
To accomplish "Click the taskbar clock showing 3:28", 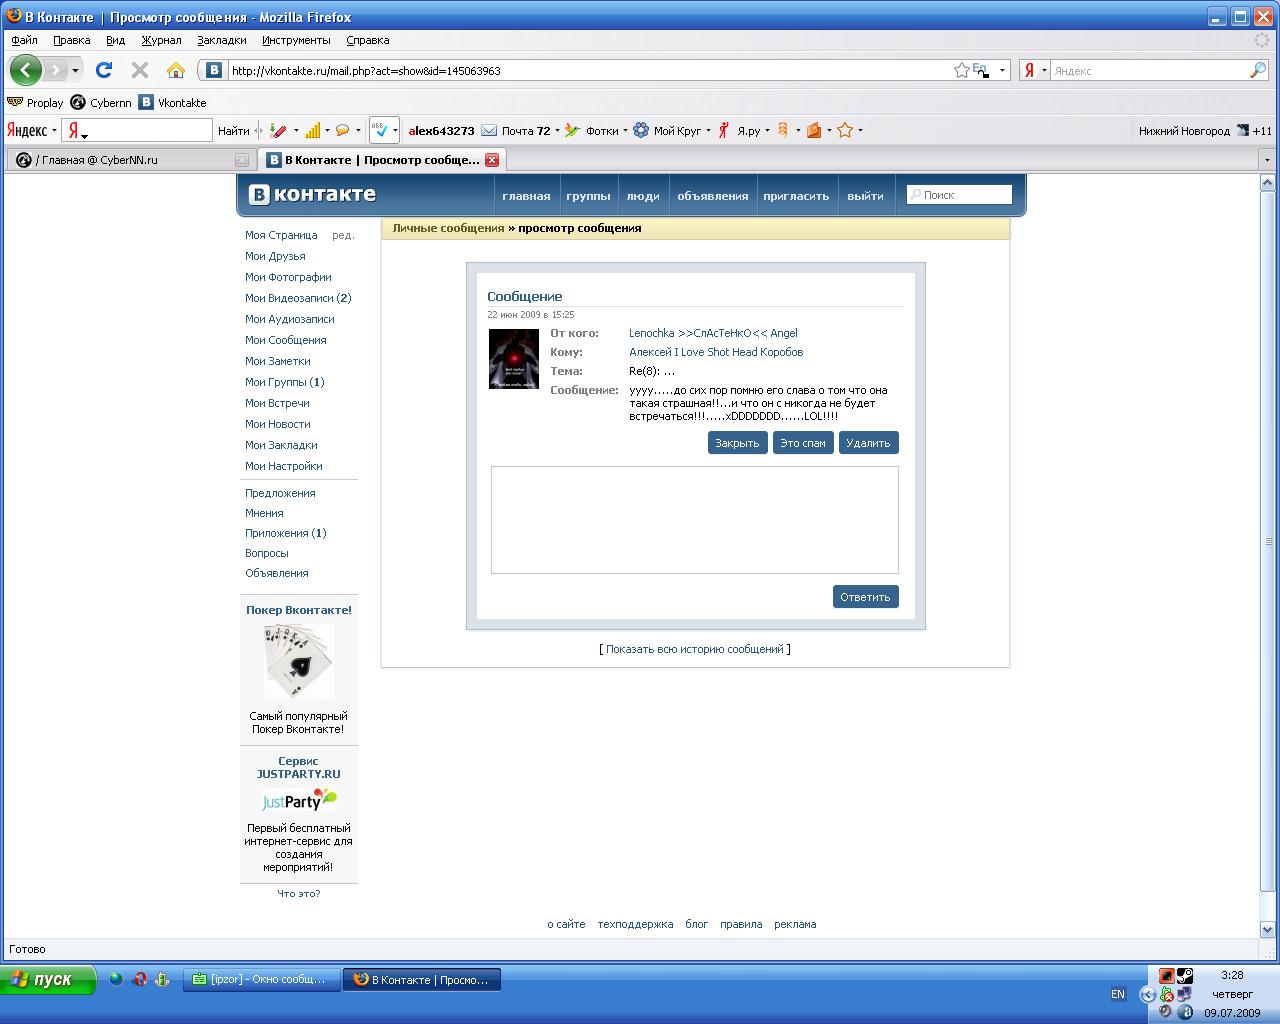I will (1232, 975).
